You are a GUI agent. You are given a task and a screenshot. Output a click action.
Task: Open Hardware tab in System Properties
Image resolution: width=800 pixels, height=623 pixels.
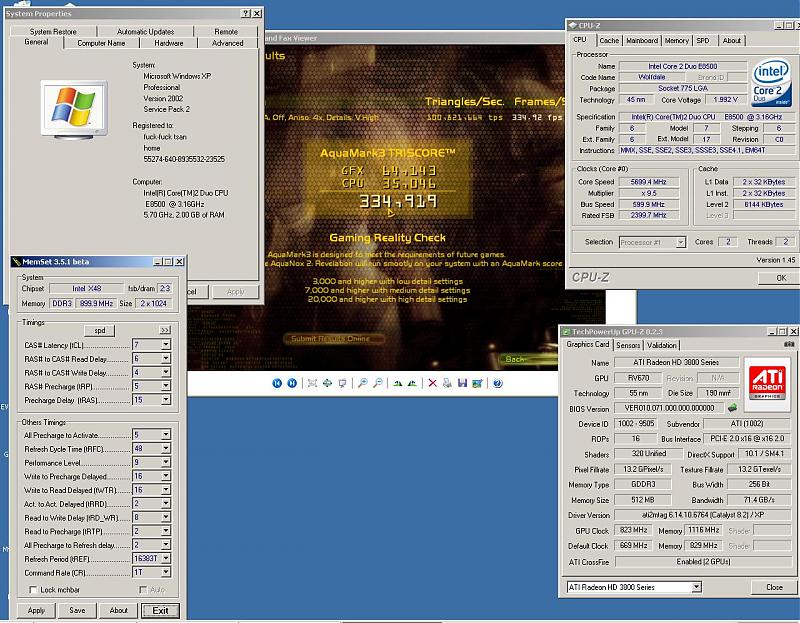[168, 43]
